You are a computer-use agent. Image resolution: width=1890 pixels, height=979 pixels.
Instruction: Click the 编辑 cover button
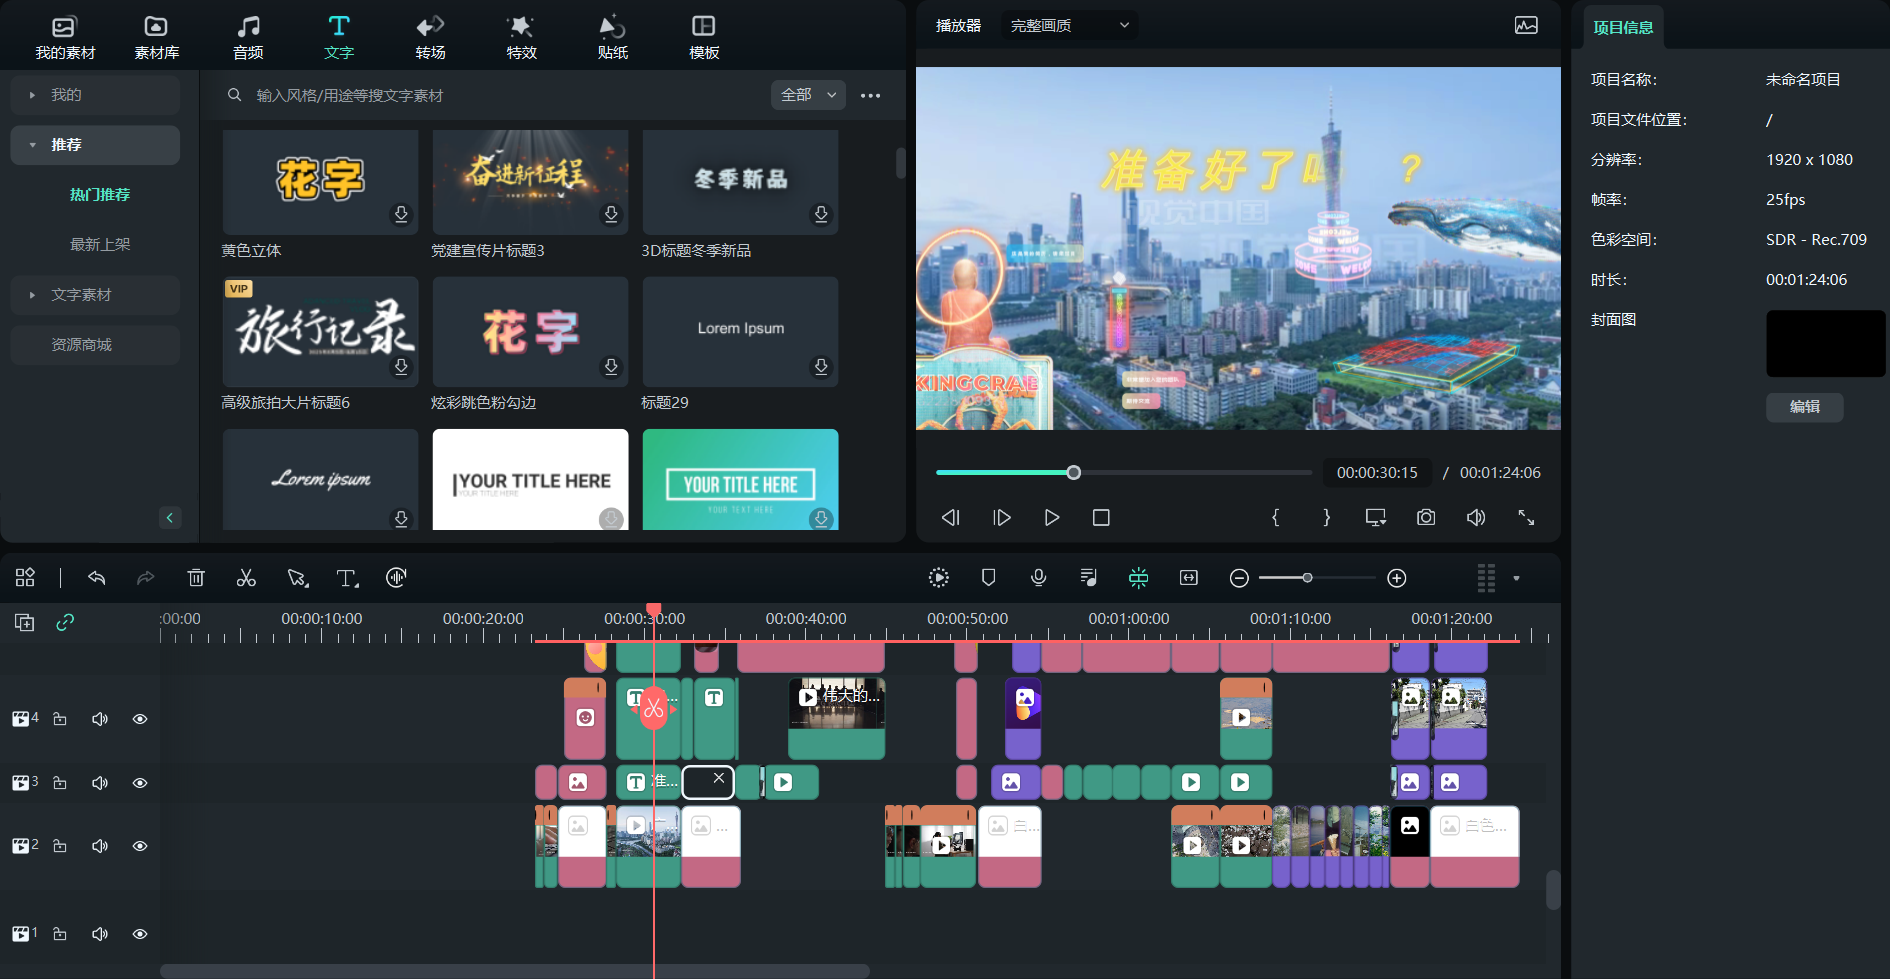pos(1804,407)
